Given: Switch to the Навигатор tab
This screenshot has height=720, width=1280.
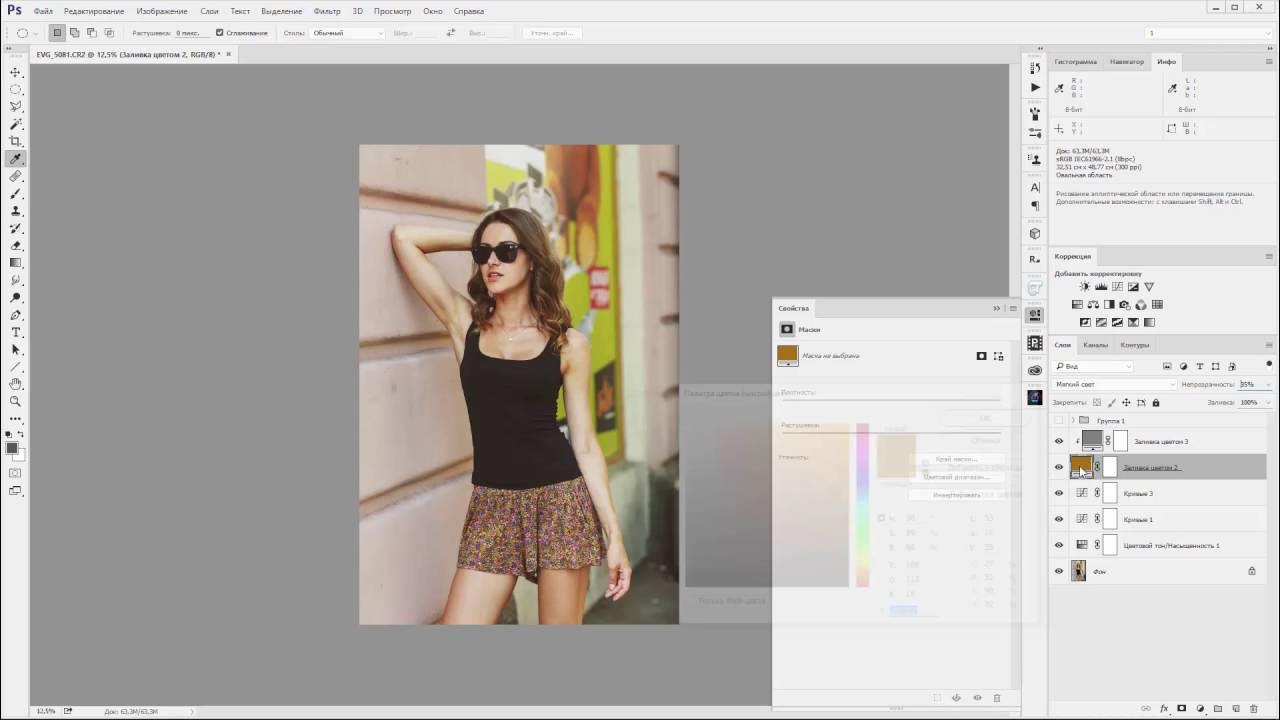Looking at the screenshot, I should (x=1127, y=62).
